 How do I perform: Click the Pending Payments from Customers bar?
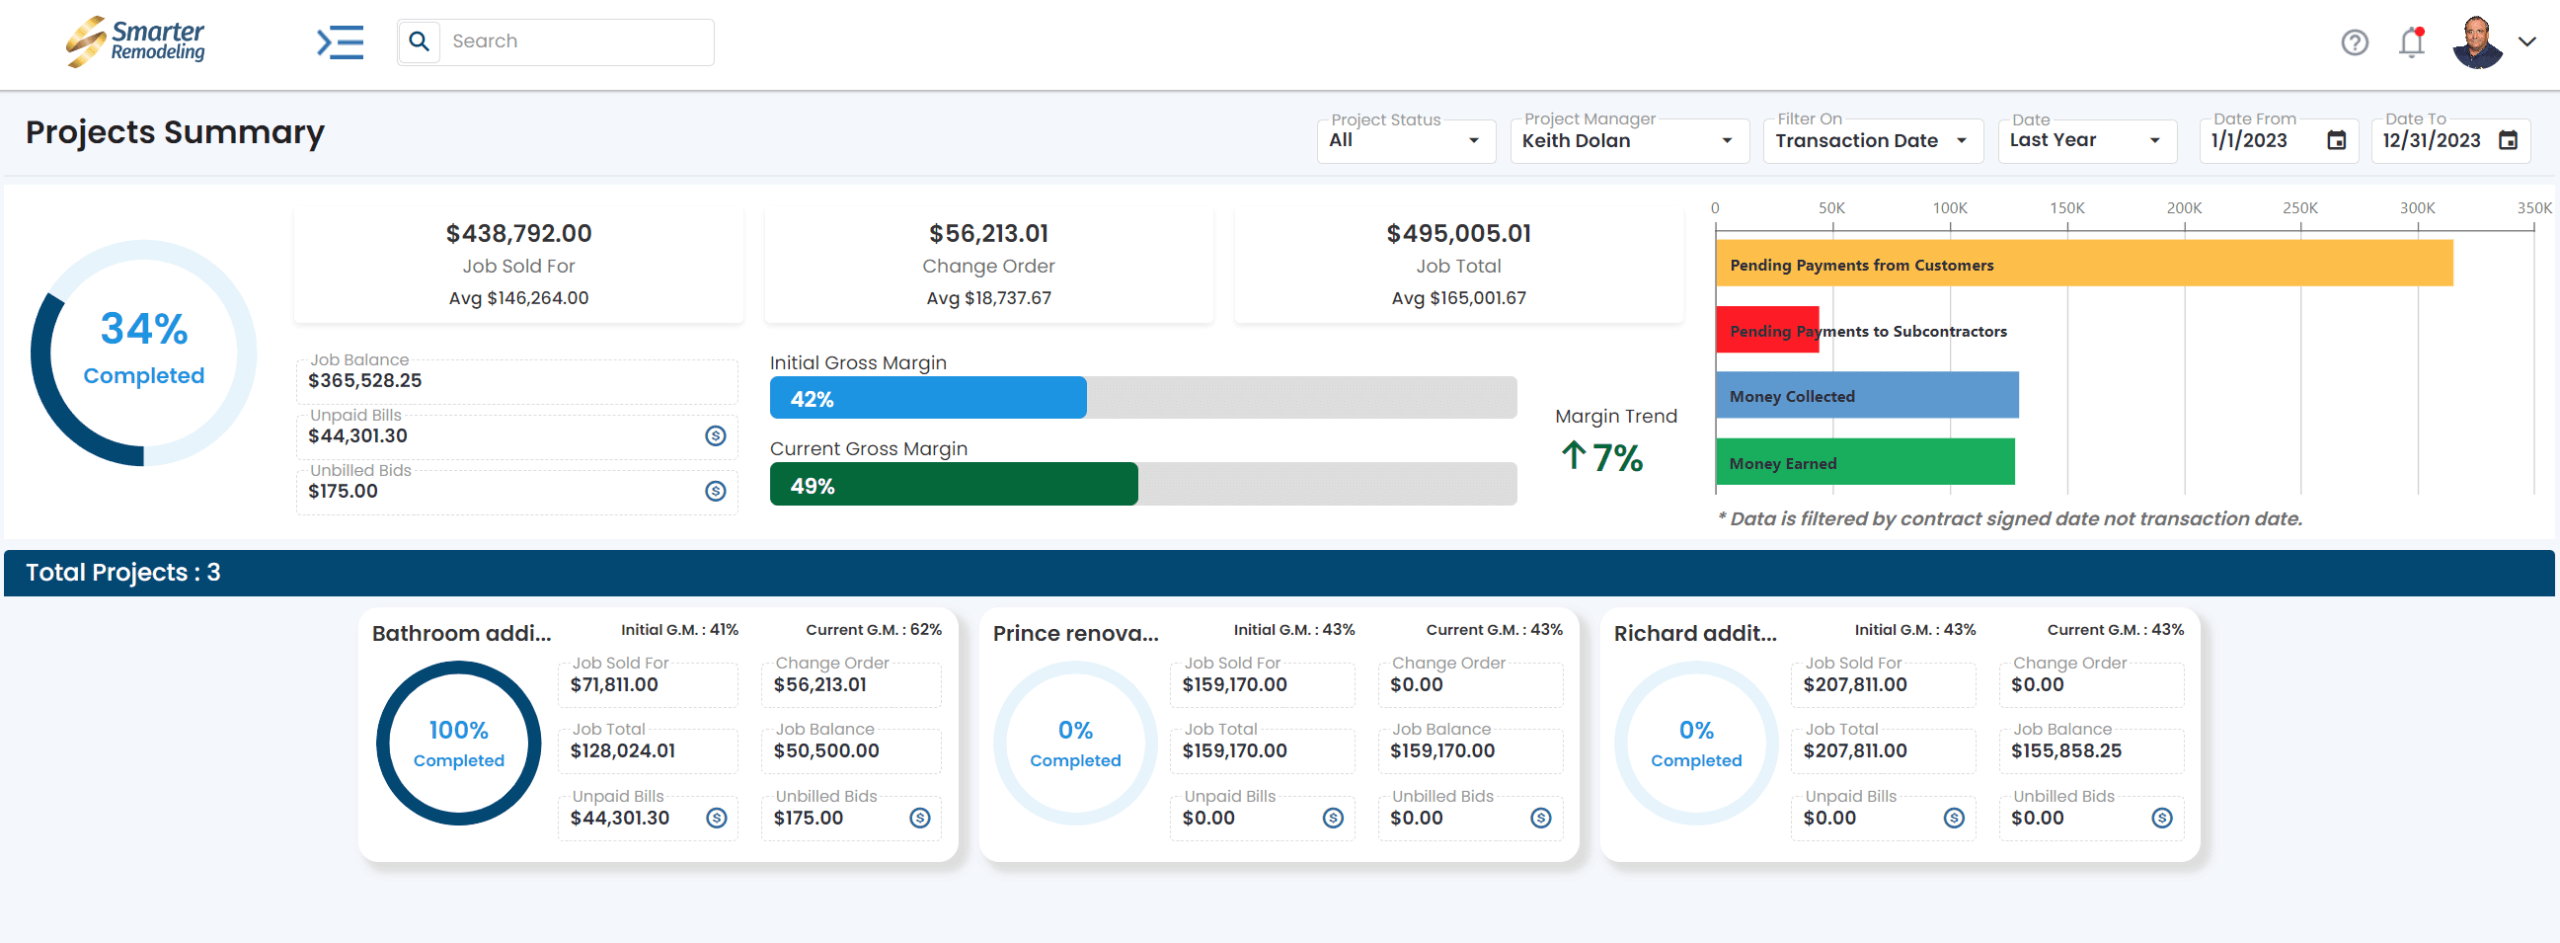[x=2084, y=264]
